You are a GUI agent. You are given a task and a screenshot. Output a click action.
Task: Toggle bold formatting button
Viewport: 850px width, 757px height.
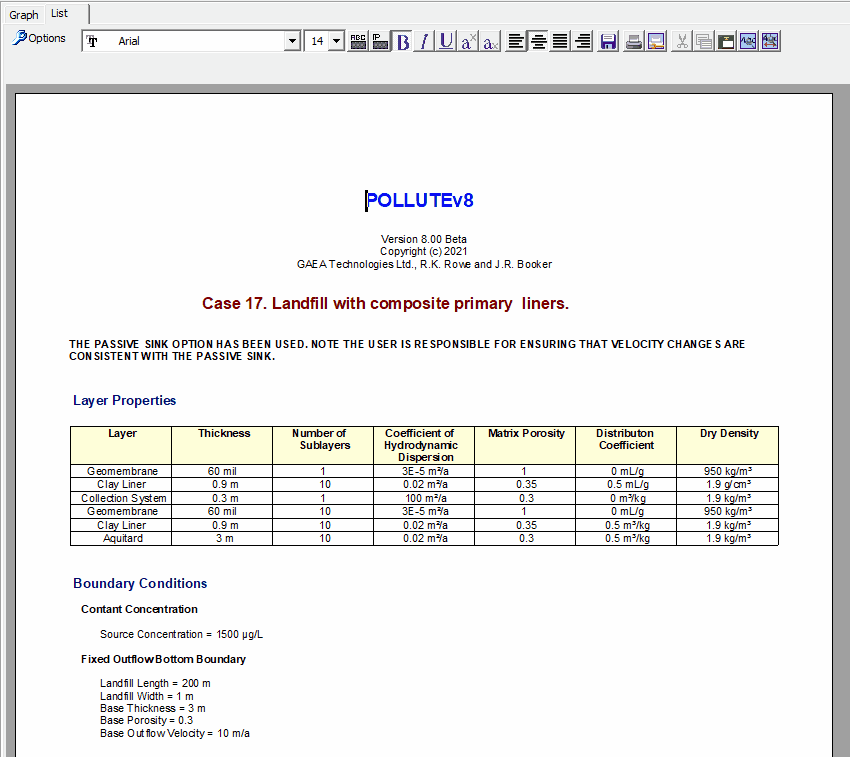click(403, 41)
